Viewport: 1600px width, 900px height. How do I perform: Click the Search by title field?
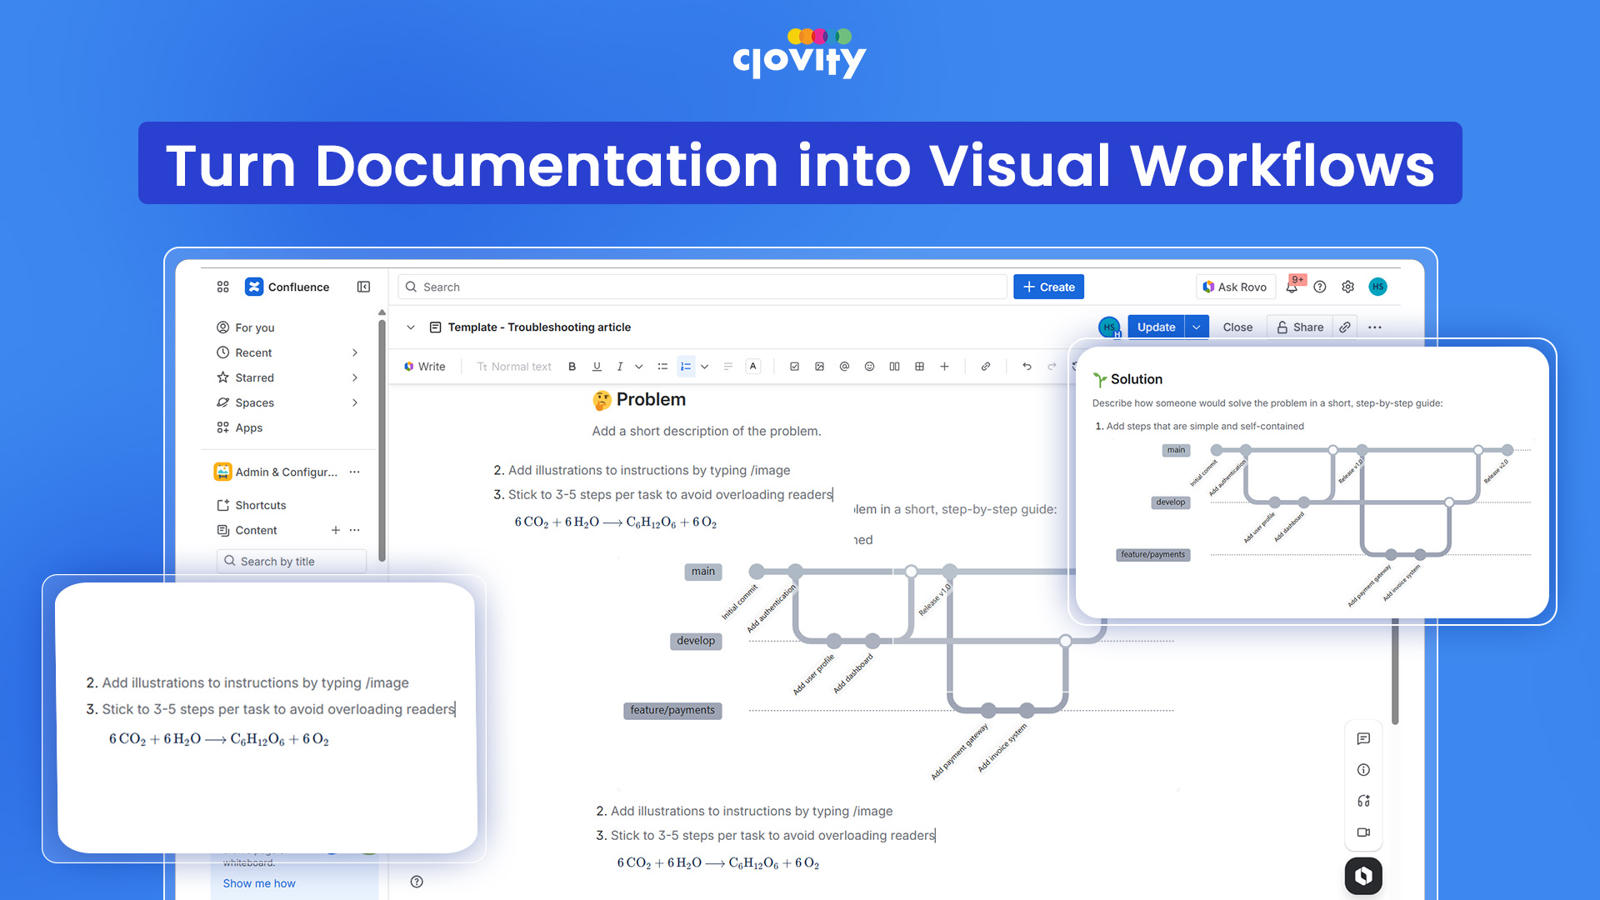[291, 562]
